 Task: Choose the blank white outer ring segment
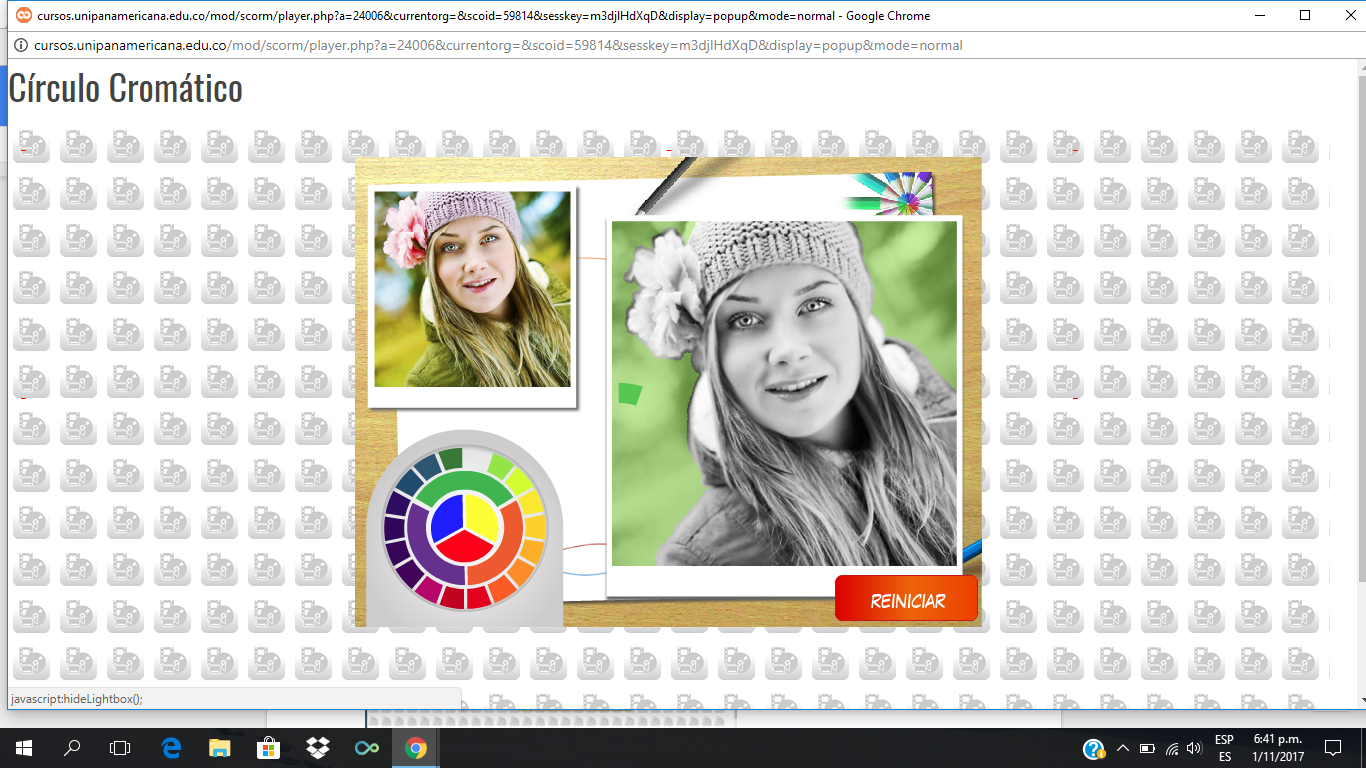coord(478,458)
